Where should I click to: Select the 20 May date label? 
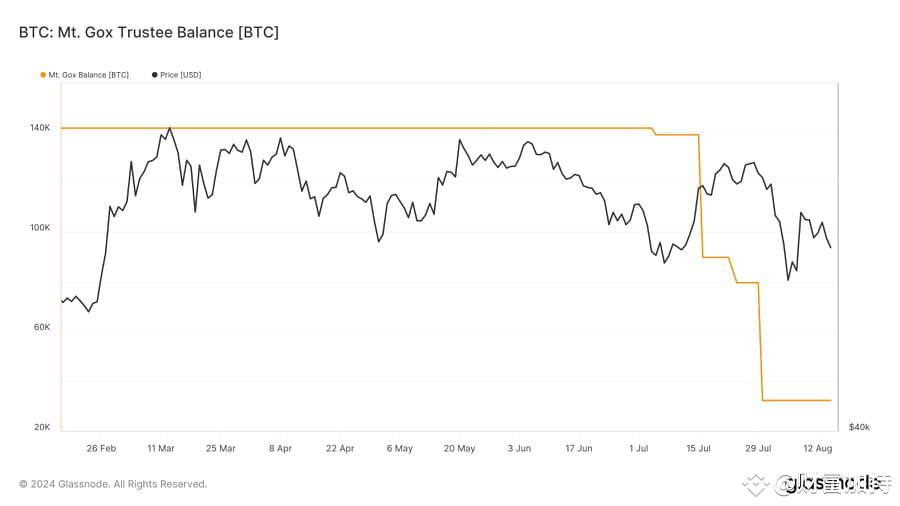point(459,449)
